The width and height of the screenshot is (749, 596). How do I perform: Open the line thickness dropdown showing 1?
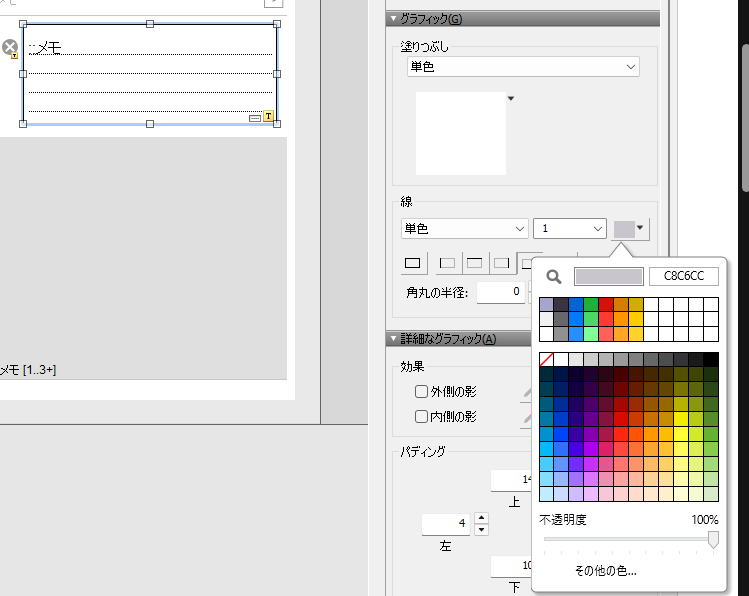(569, 229)
